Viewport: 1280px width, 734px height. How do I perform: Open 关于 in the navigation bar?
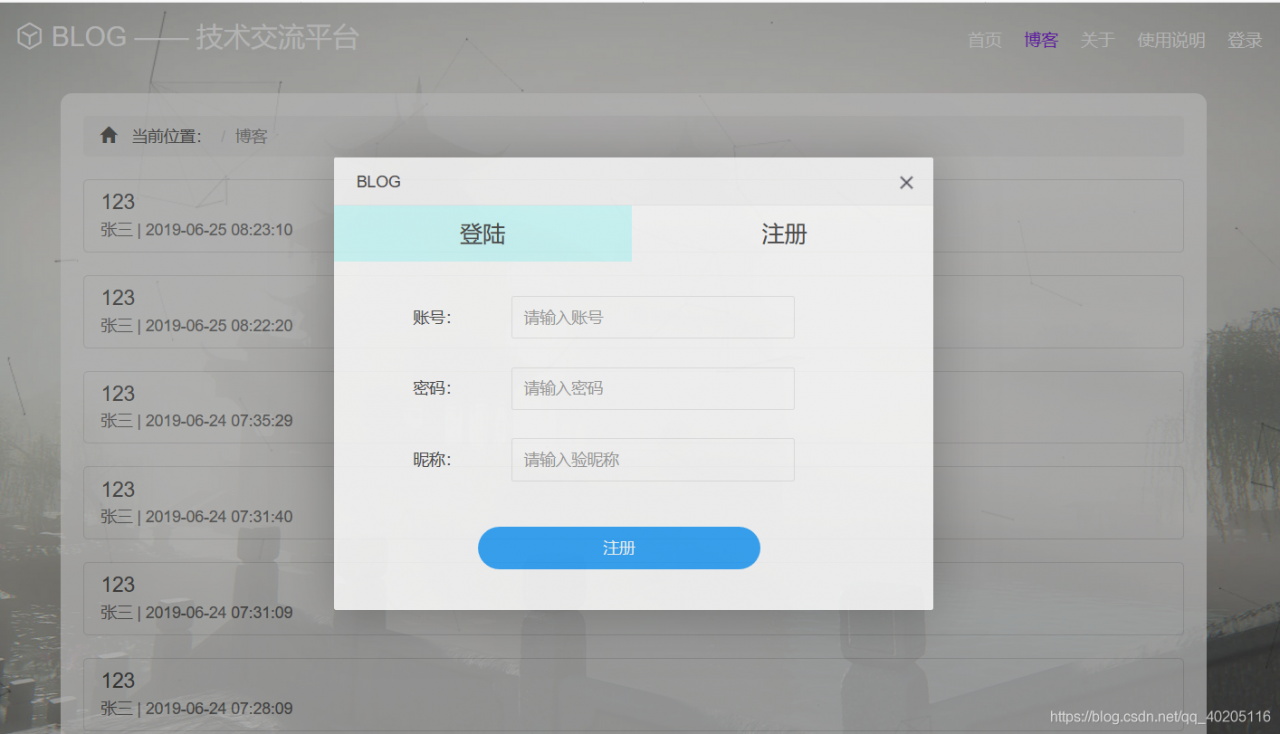[1097, 40]
